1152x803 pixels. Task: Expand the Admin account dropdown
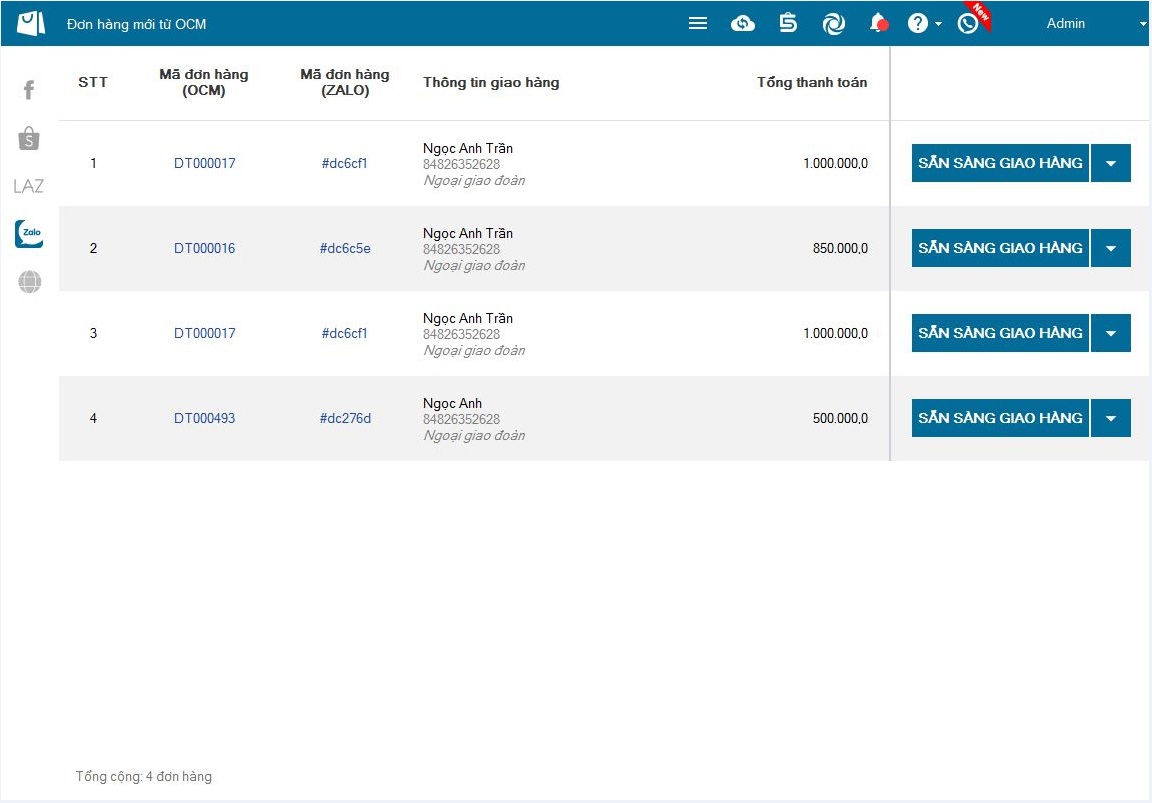click(1095, 23)
